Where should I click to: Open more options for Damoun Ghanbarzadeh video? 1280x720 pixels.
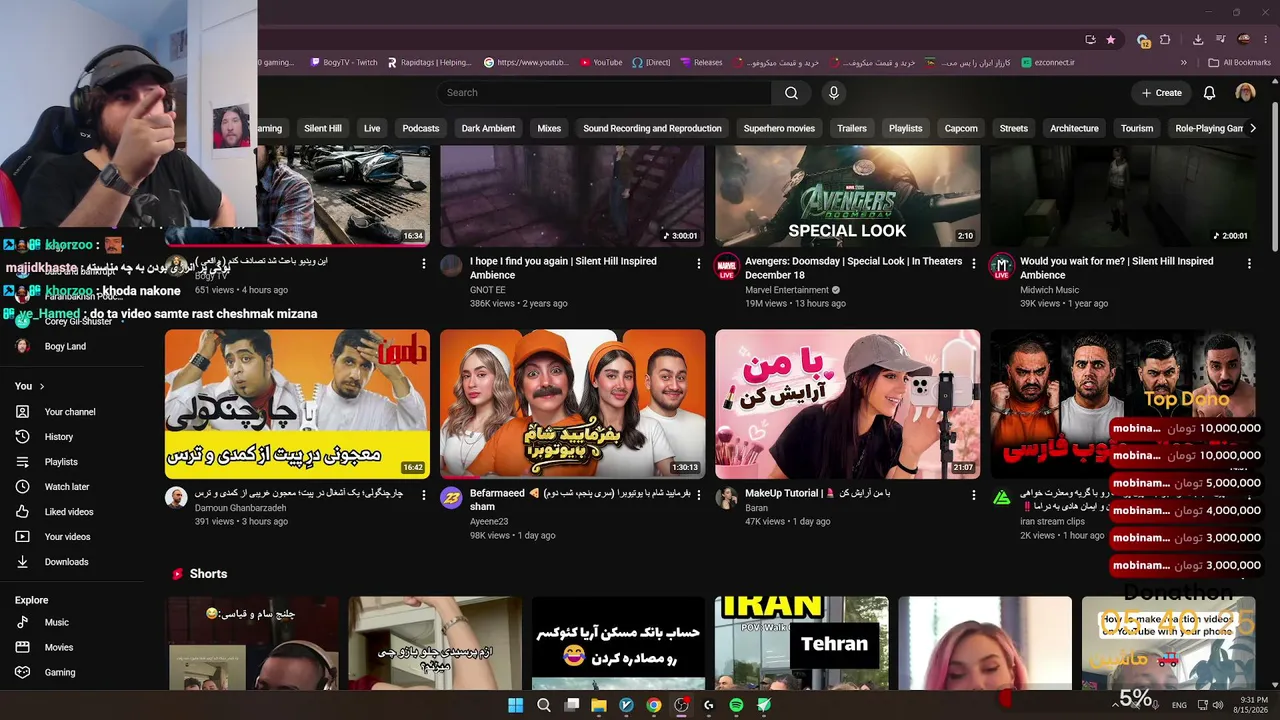coord(424,495)
